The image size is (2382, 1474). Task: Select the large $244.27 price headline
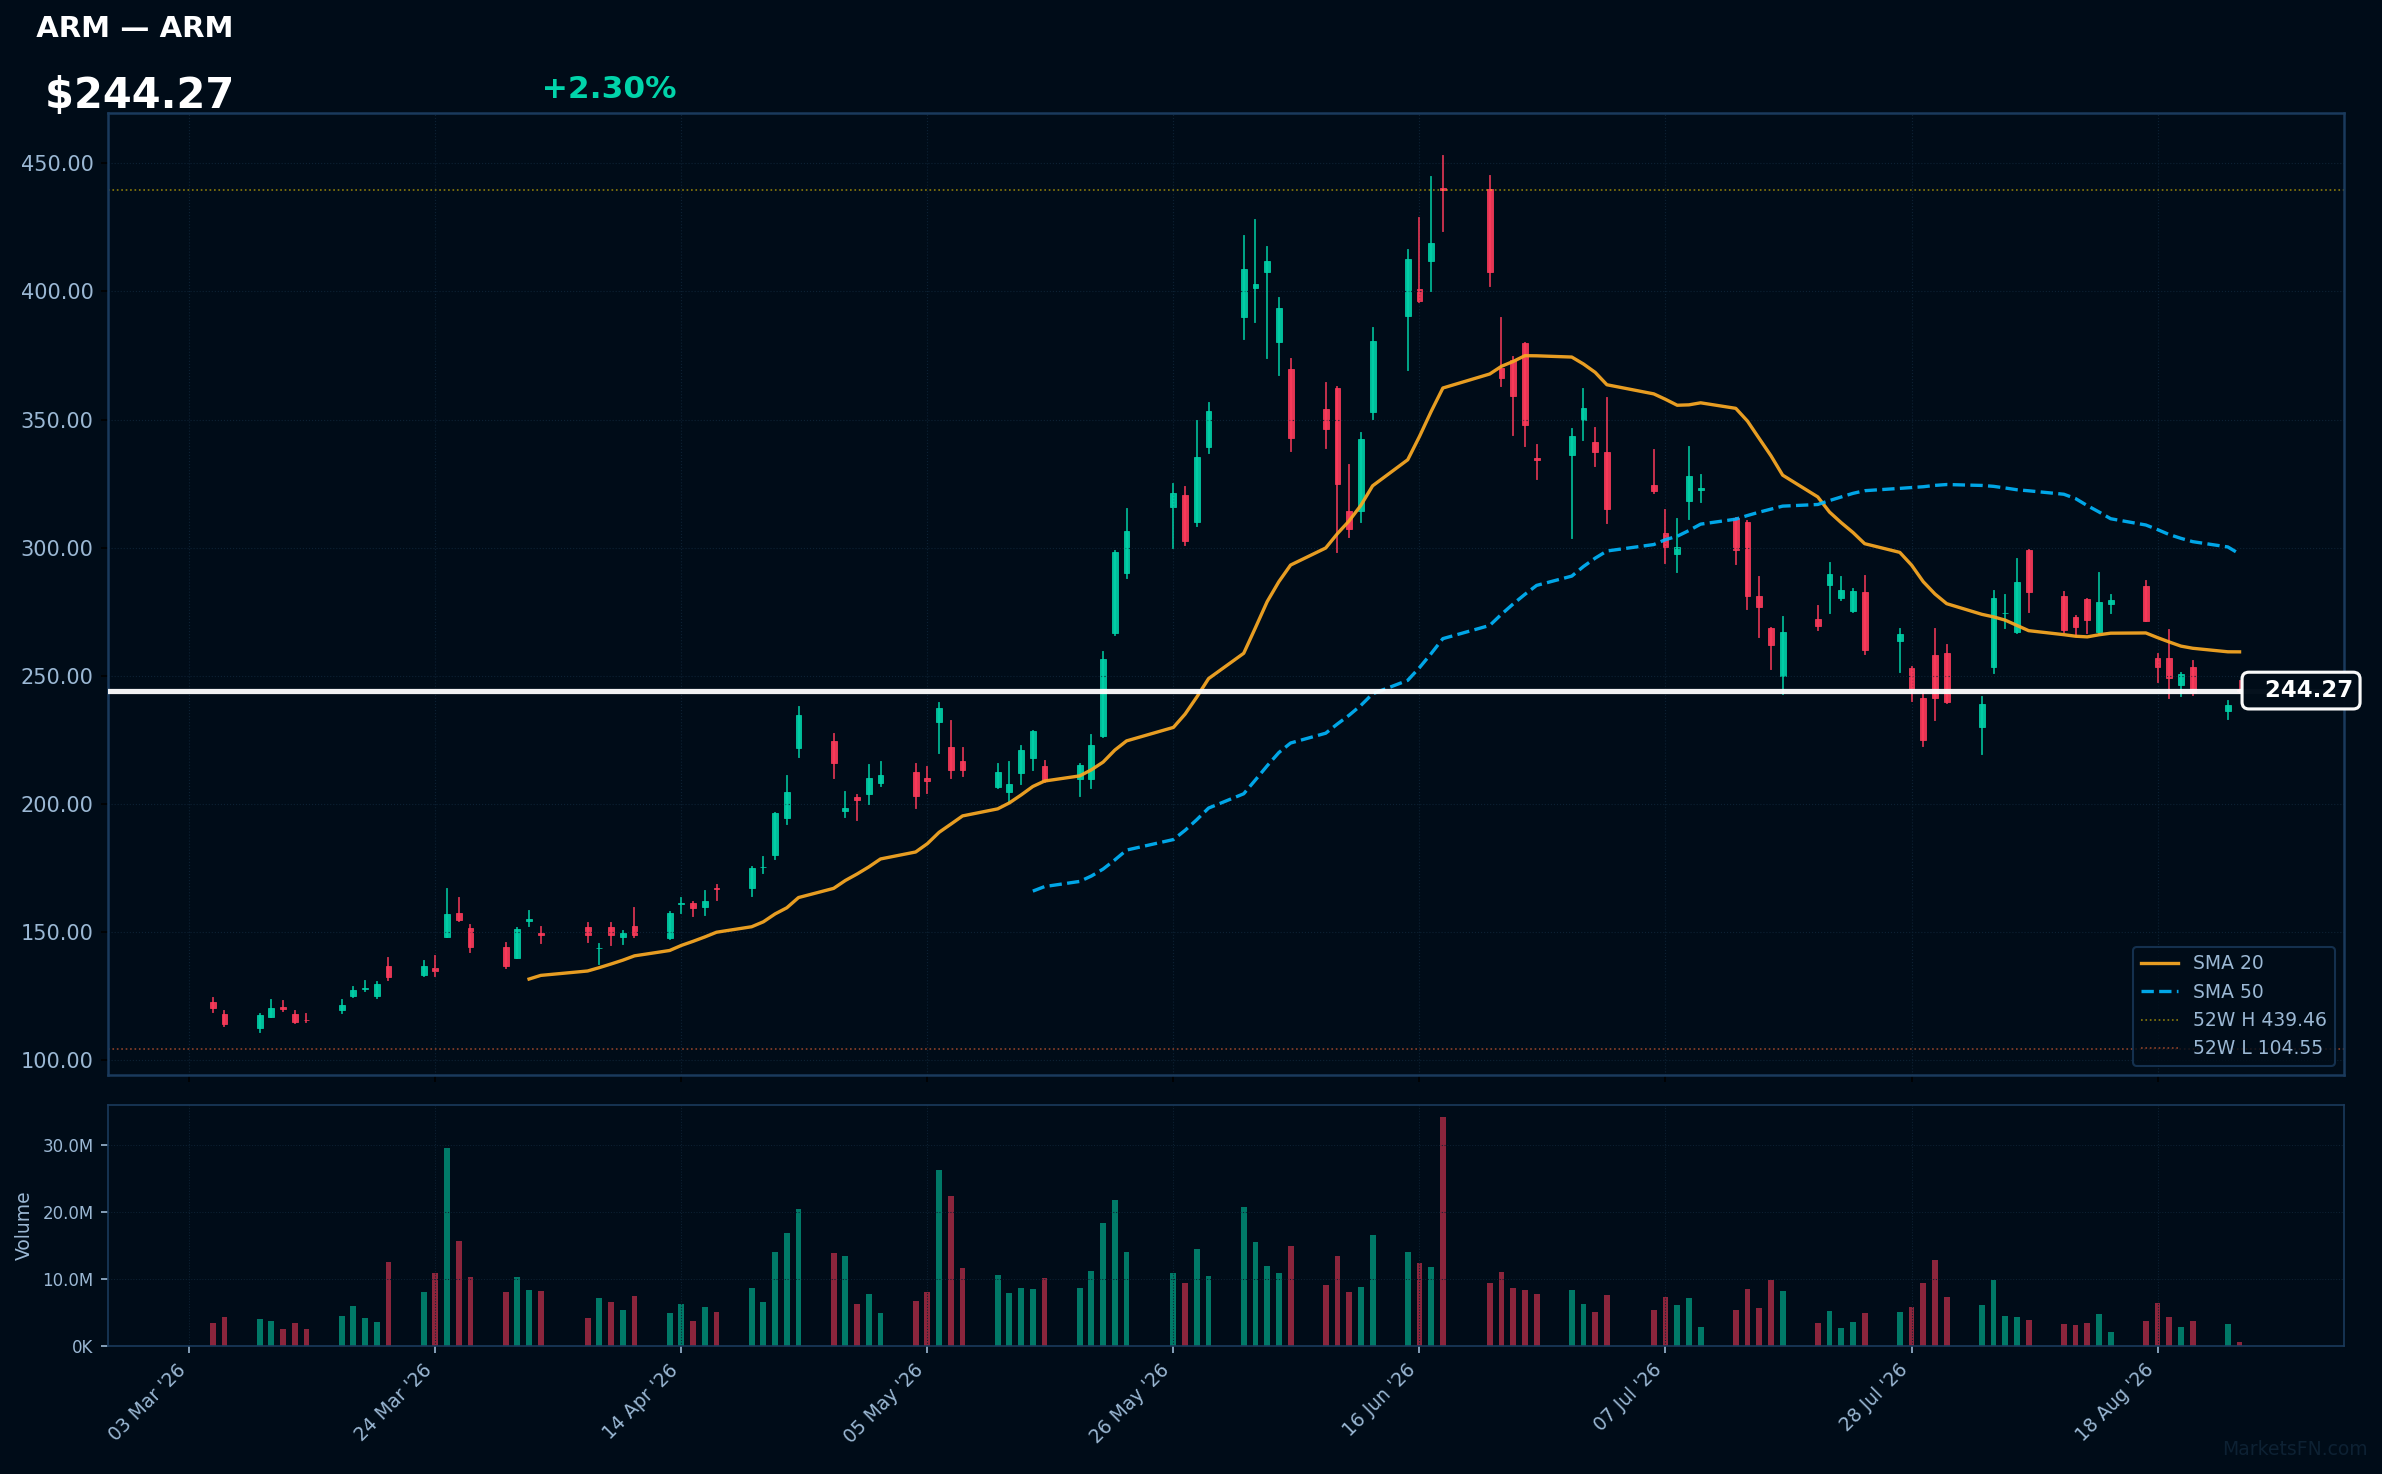(x=139, y=94)
